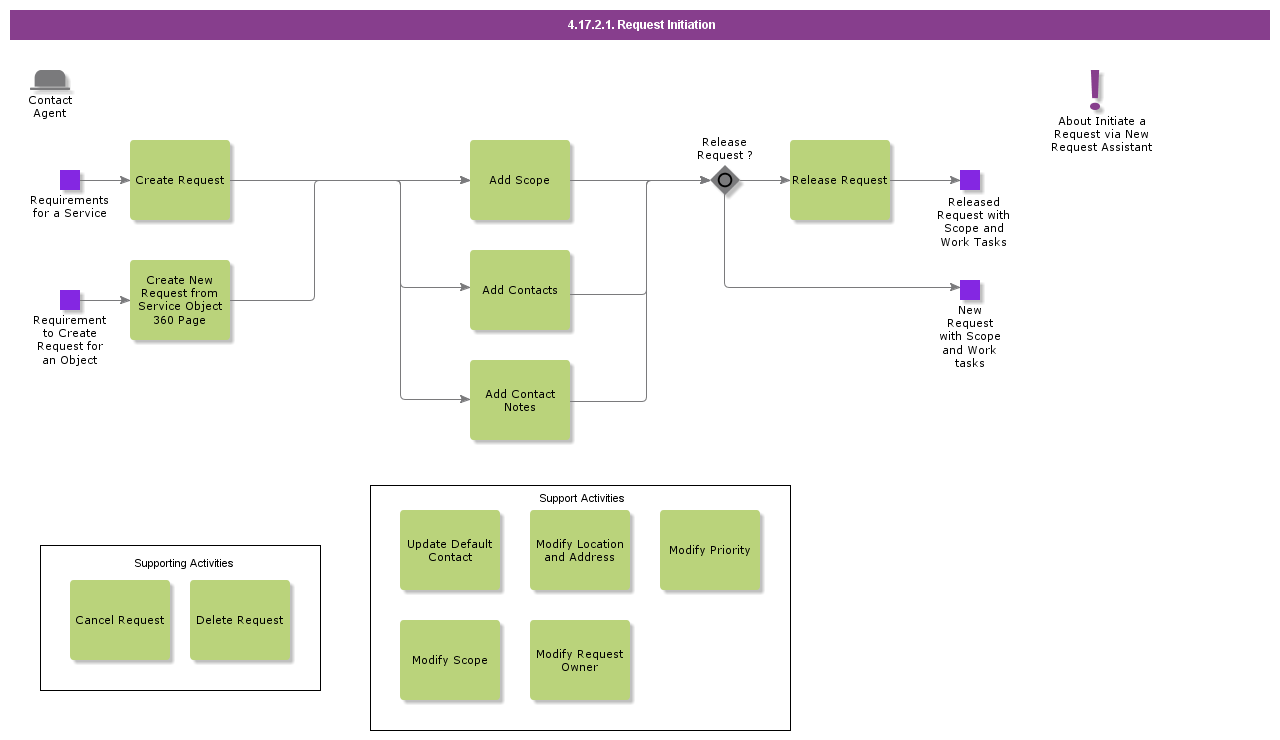This screenshot has height=740, width=1280.
Task: Click the 'Supporting Activities' group heading
Action: [184, 563]
